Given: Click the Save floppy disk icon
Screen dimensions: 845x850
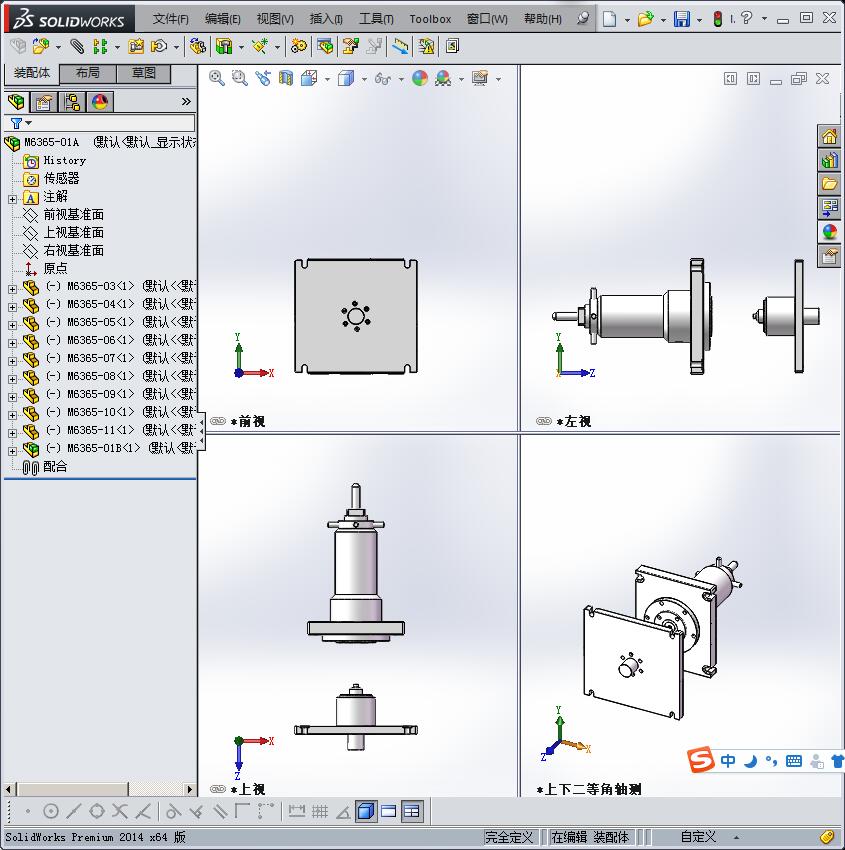Looking at the screenshot, I should (x=681, y=19).
